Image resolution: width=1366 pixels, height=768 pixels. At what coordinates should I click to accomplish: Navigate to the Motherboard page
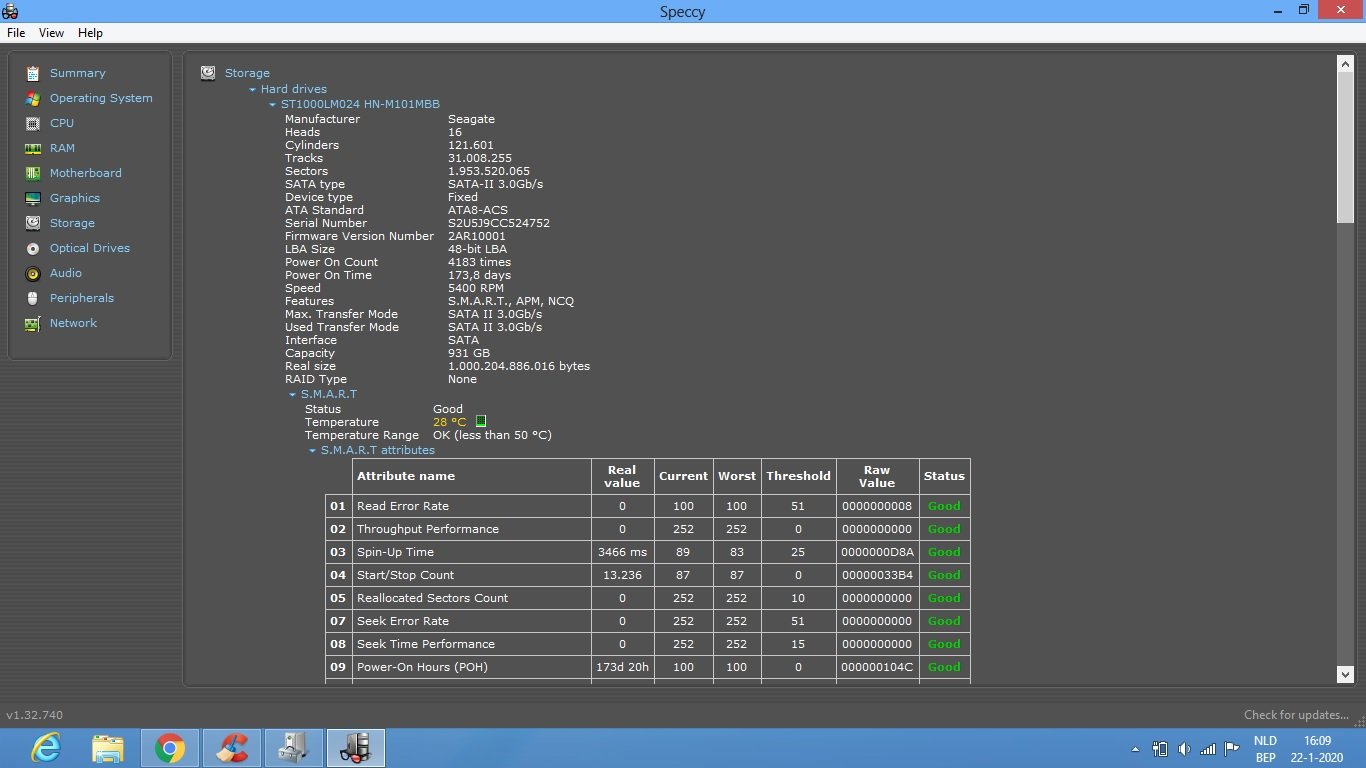coord(85,173)
